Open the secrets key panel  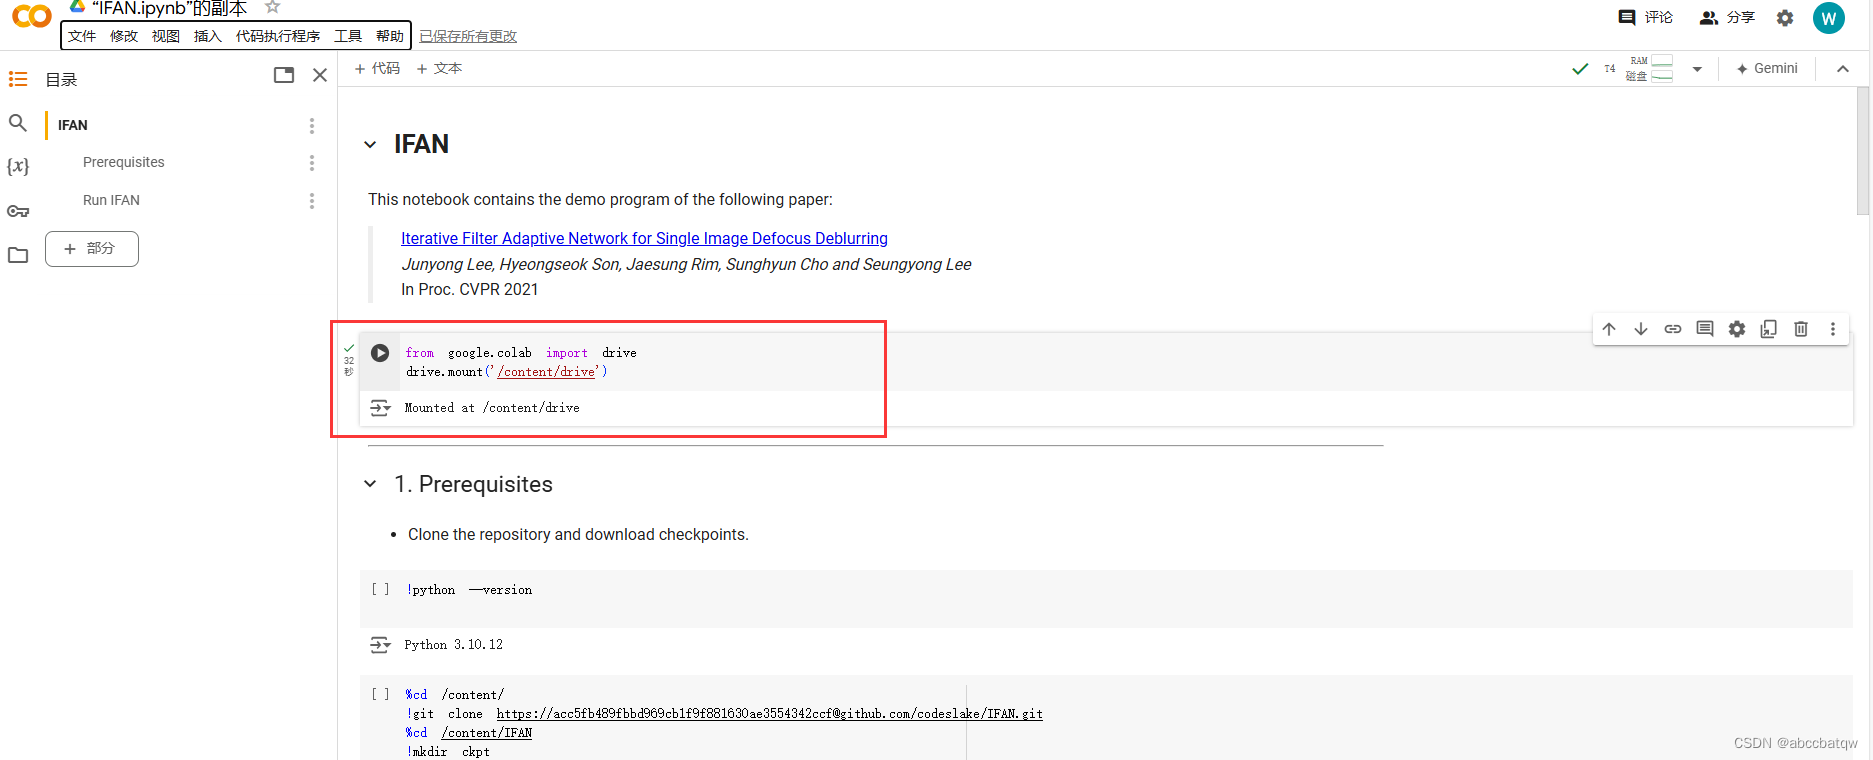pos(18,211)
